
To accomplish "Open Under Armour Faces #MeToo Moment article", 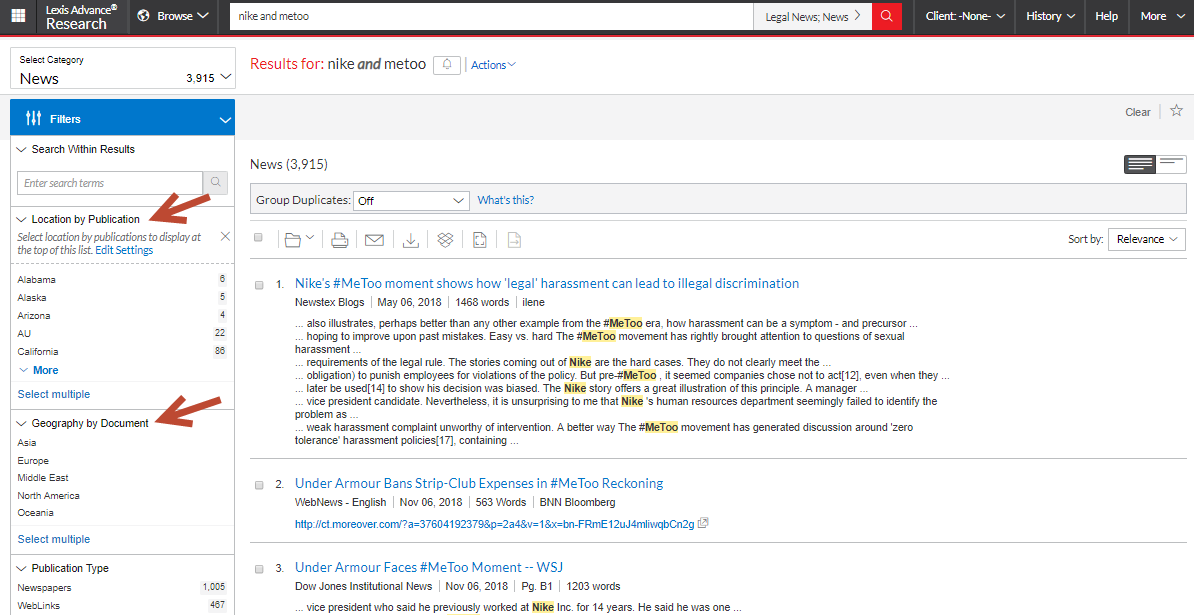I will point(429,567).
